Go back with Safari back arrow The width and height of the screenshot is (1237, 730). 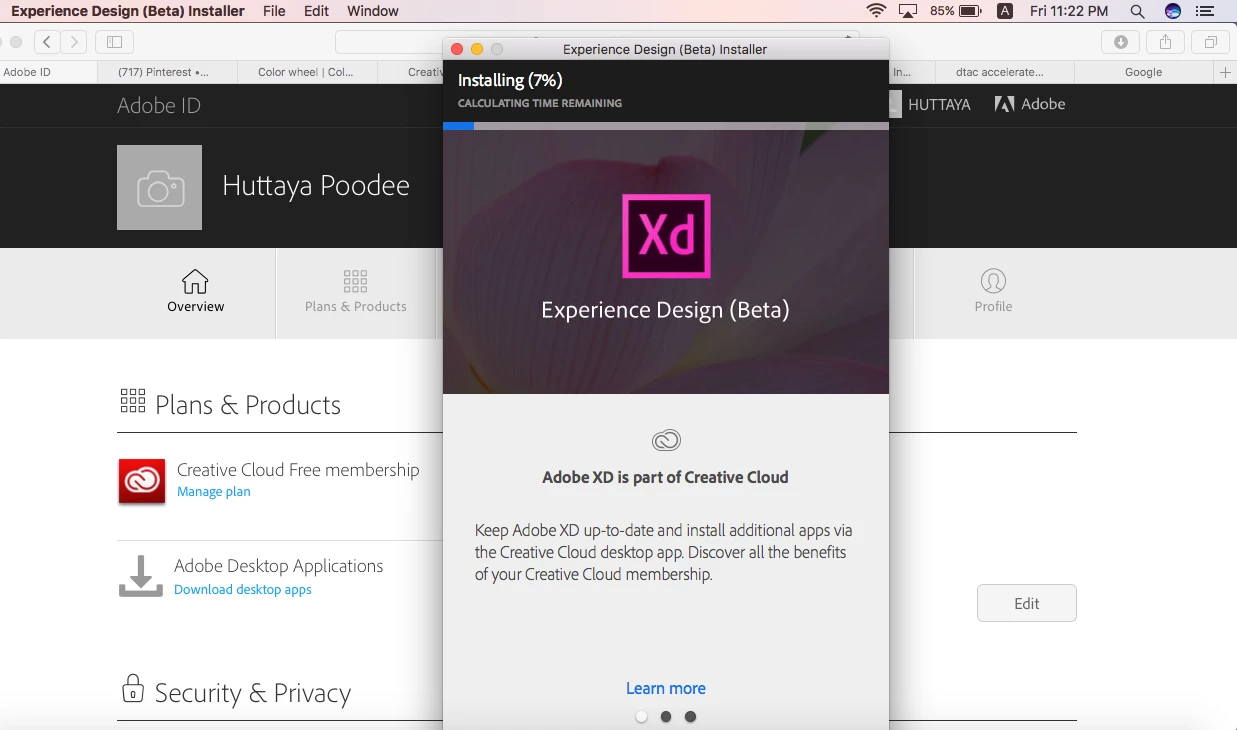point(47,42)
